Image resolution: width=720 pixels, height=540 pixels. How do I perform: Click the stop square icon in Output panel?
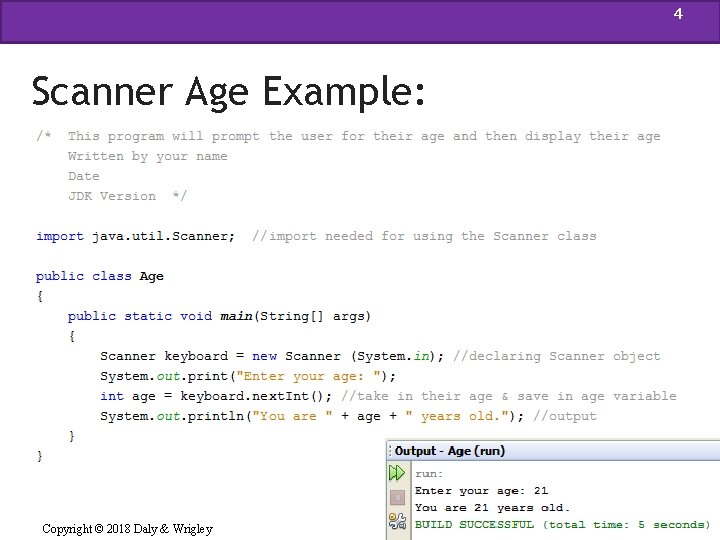click(397, 497)
